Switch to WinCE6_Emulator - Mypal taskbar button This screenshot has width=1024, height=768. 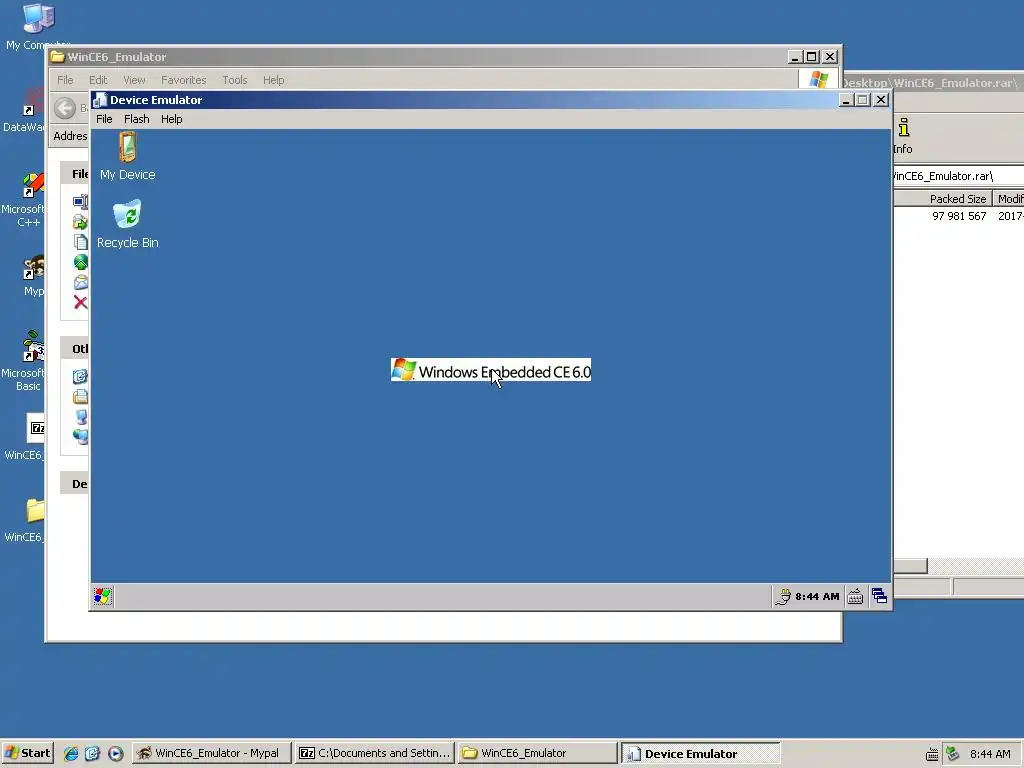210,753
